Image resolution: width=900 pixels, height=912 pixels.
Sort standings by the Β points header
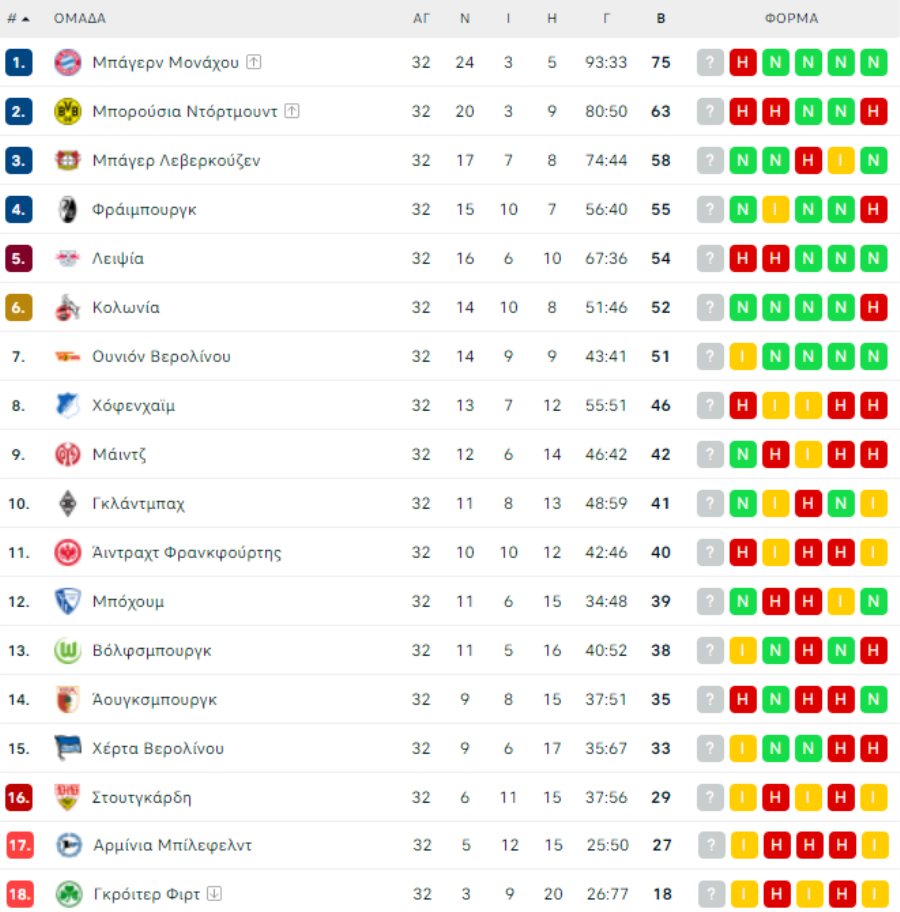coord(661,19)
